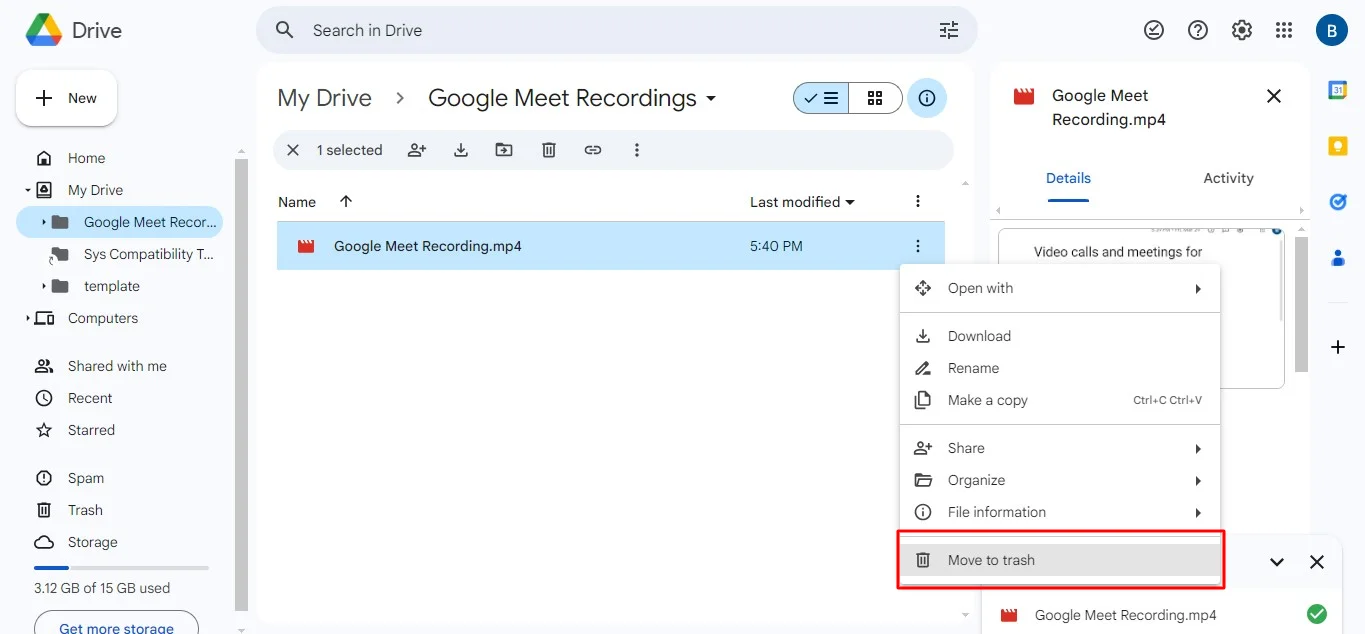Click the Share icon next to 1 selected
Screen dimensions: 1365x634
click(416, 149)
